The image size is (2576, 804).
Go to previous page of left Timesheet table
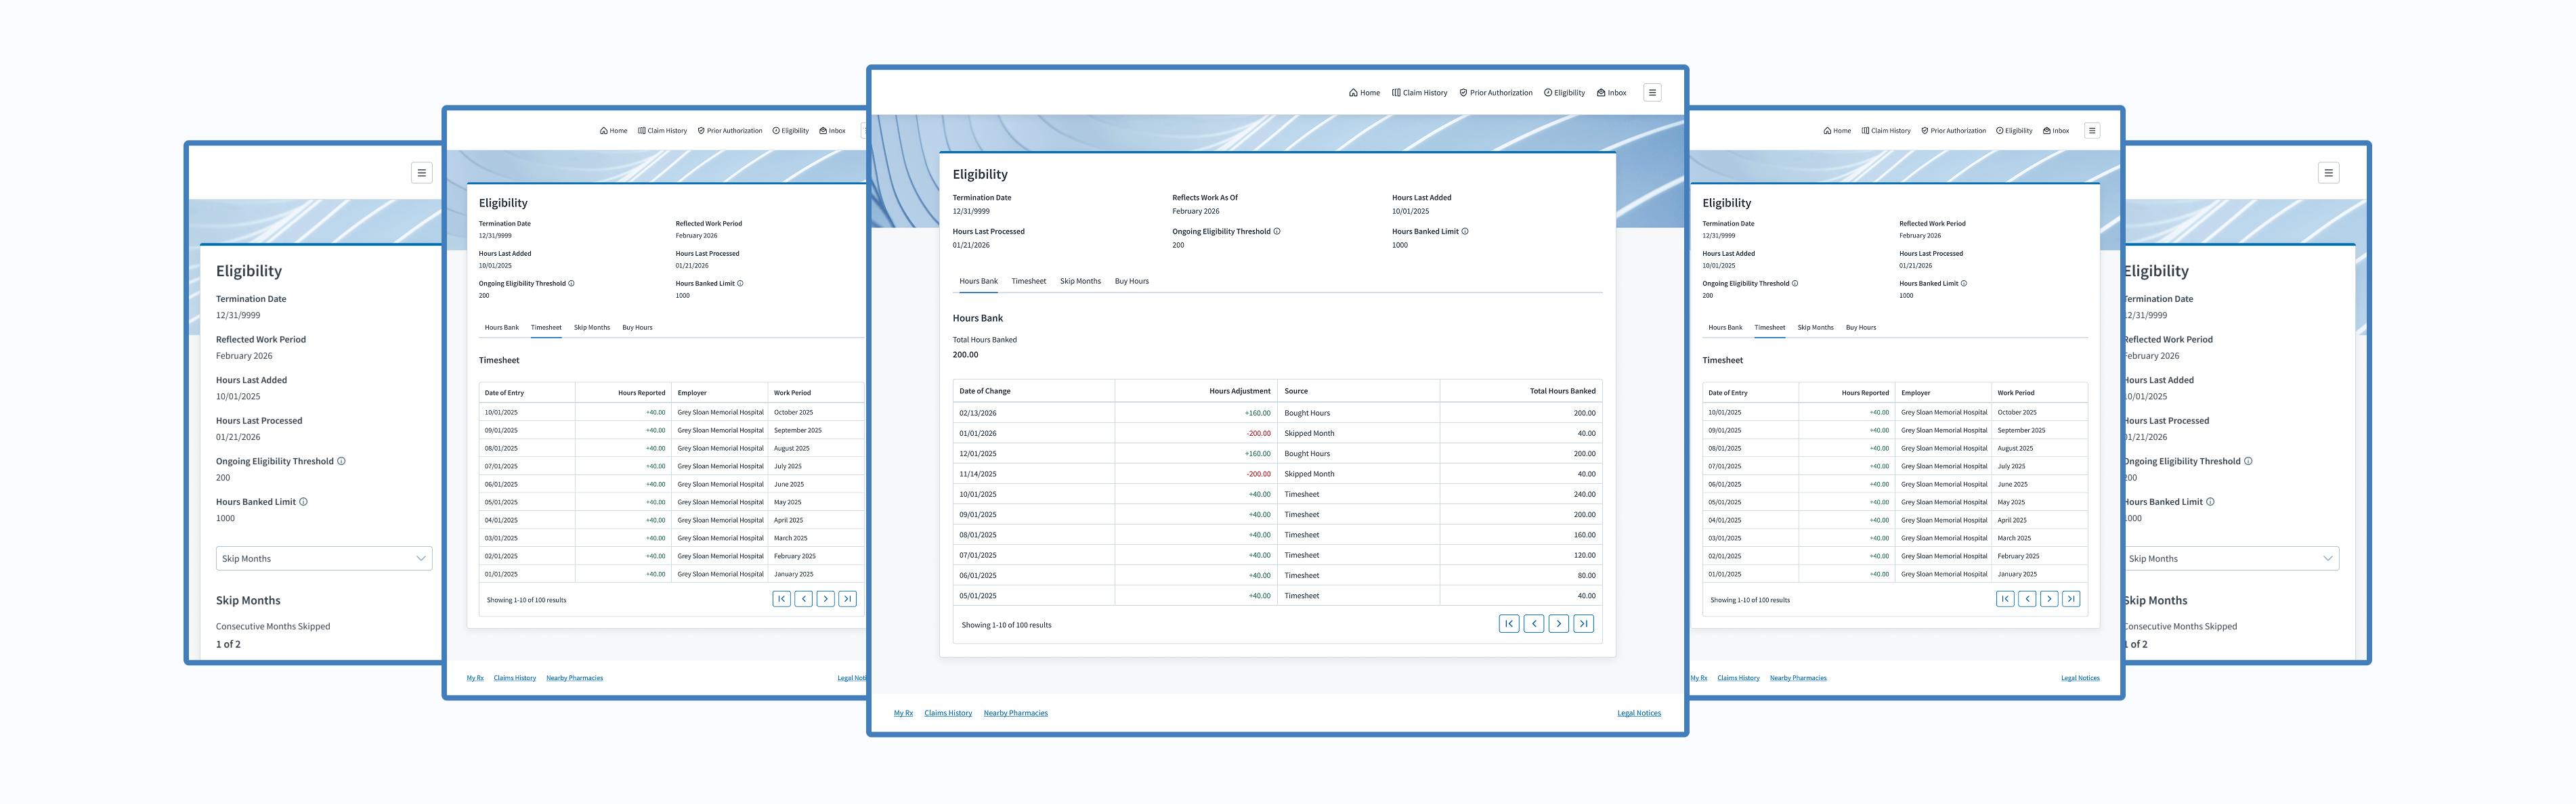pos(803,599)
